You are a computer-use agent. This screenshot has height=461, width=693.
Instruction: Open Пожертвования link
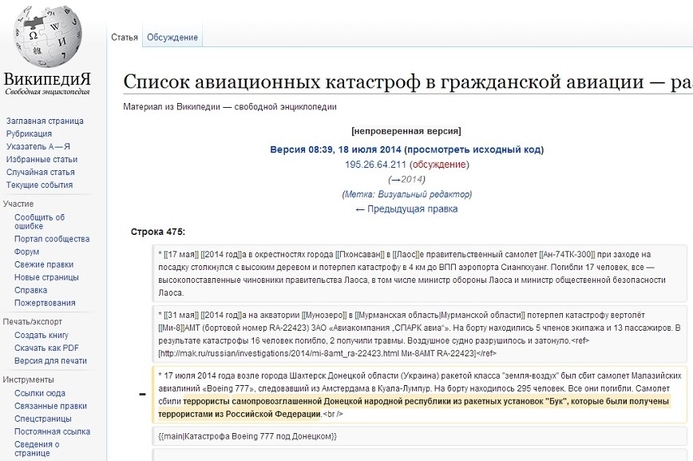(45, 303)
